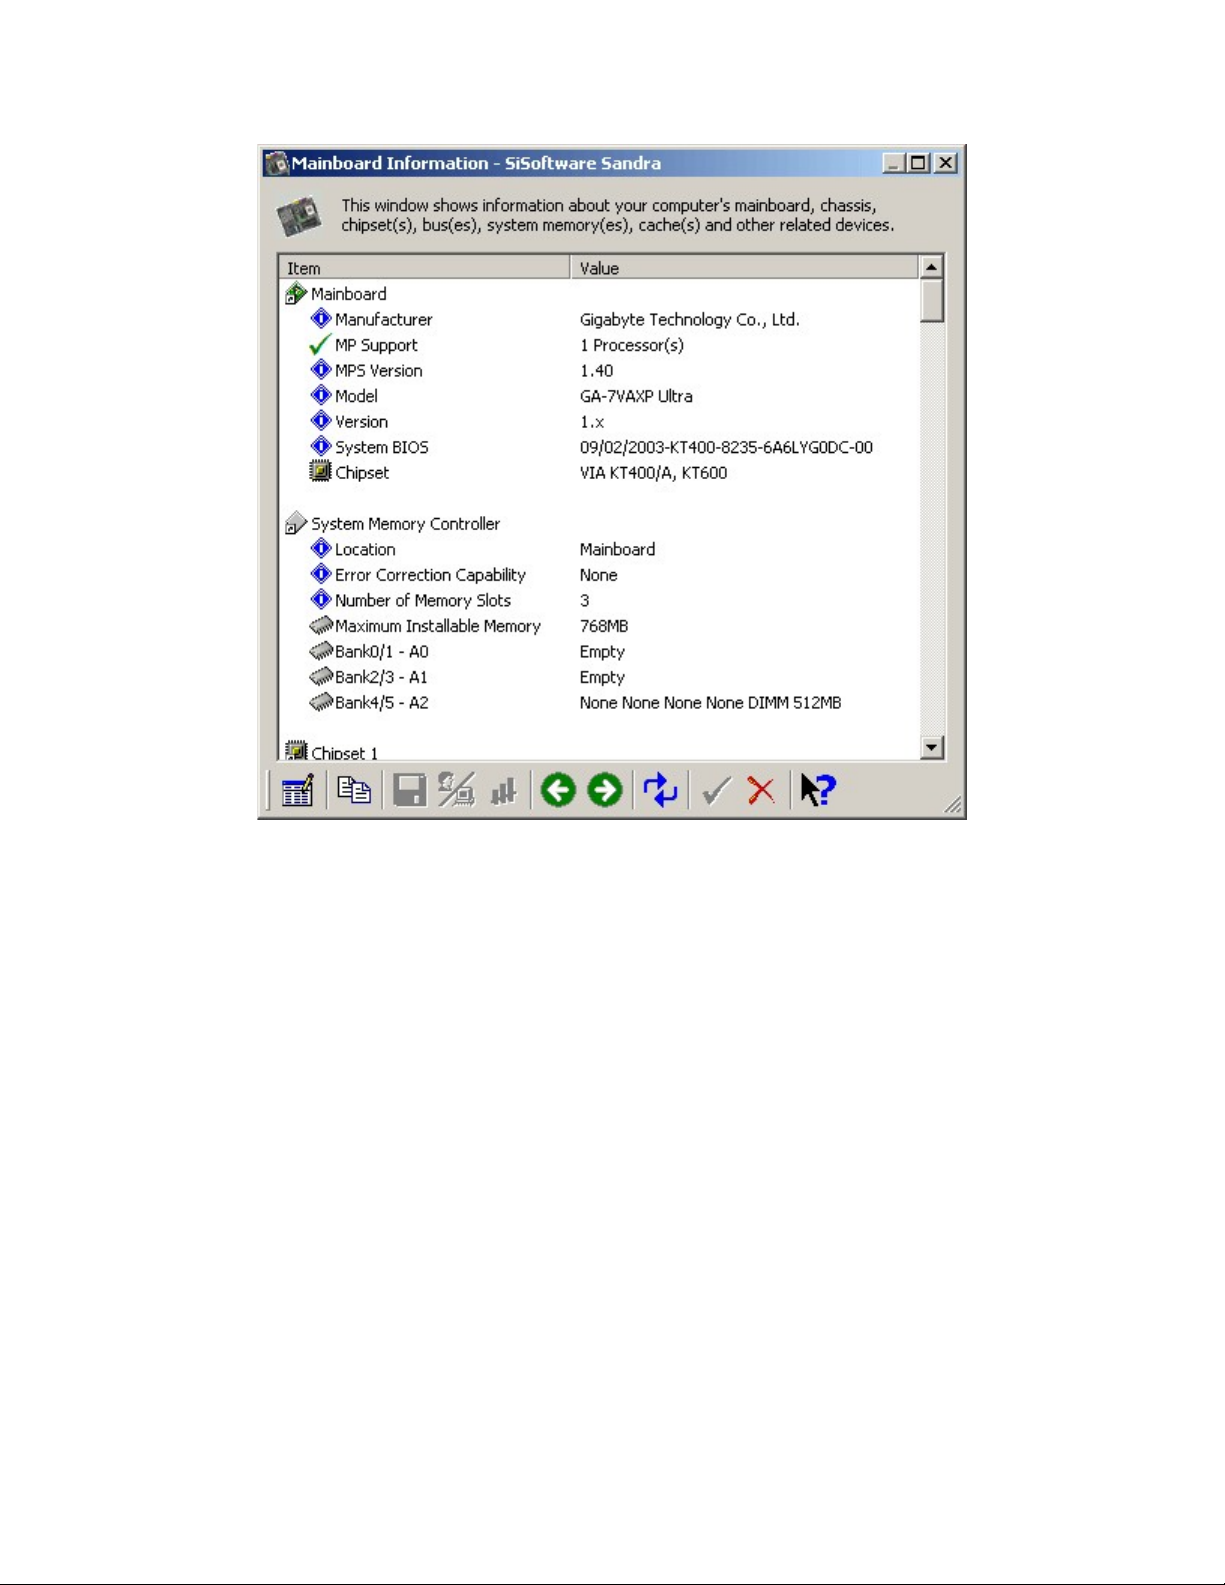1225x1585 pixels.
Task: Click the gray checkmark OK icon
Action: pyautogui.click(x=715, y=791)
